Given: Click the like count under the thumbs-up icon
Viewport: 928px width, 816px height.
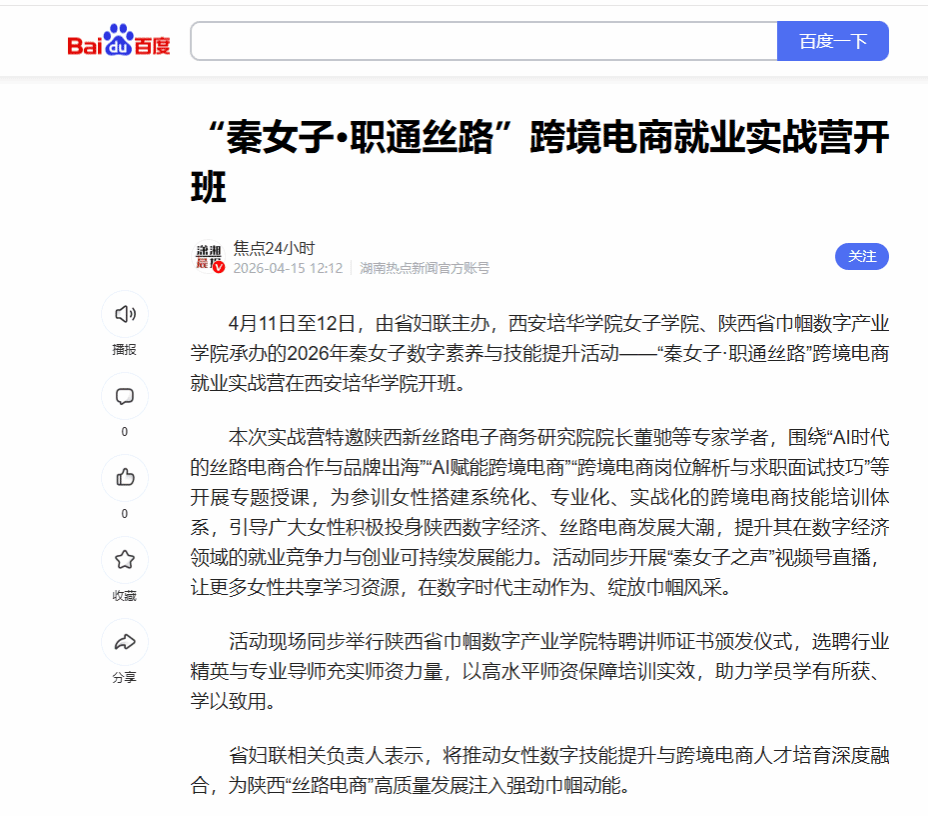Looking at the screenshot, I should point(125,514).
